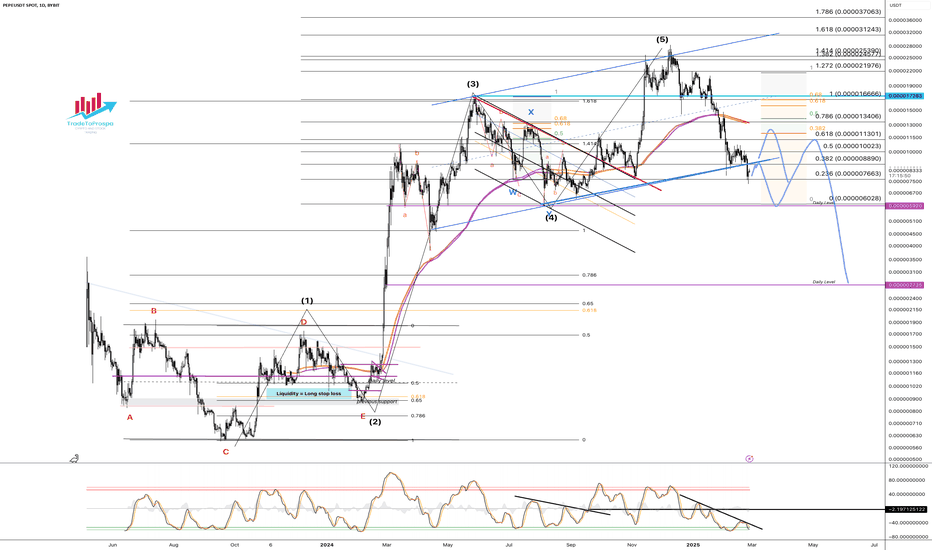932x550 pixels.
Task: Select the red E wave label
Action: tap(363, 416)
